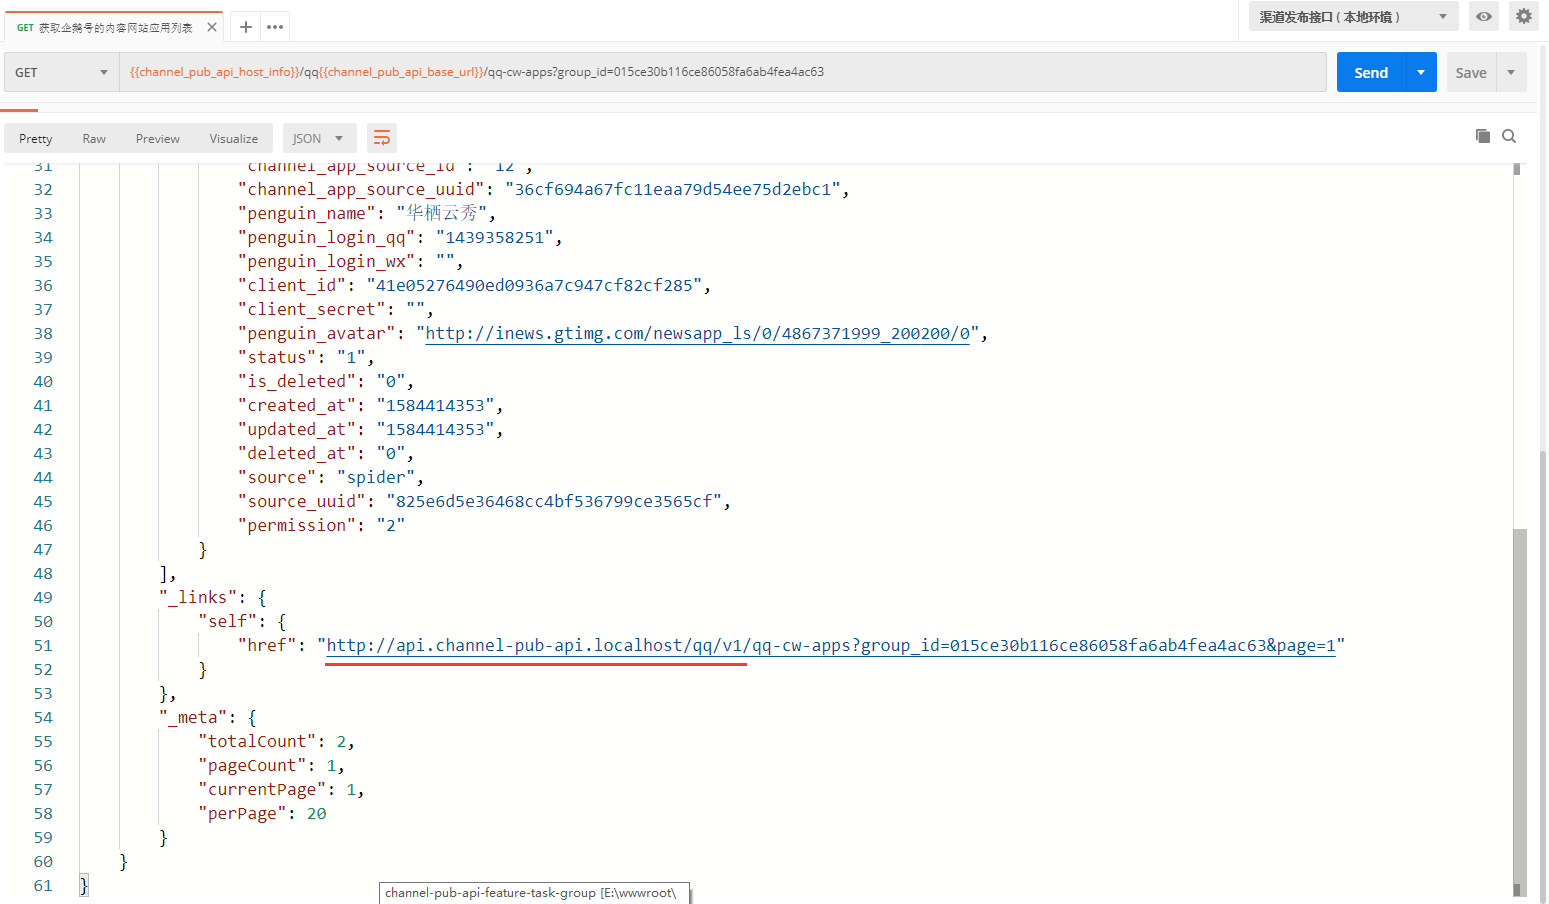This screenshot has height=904, width=1549.
Task: Expand the environment selector dropdown
Action: click(1353, 17)
